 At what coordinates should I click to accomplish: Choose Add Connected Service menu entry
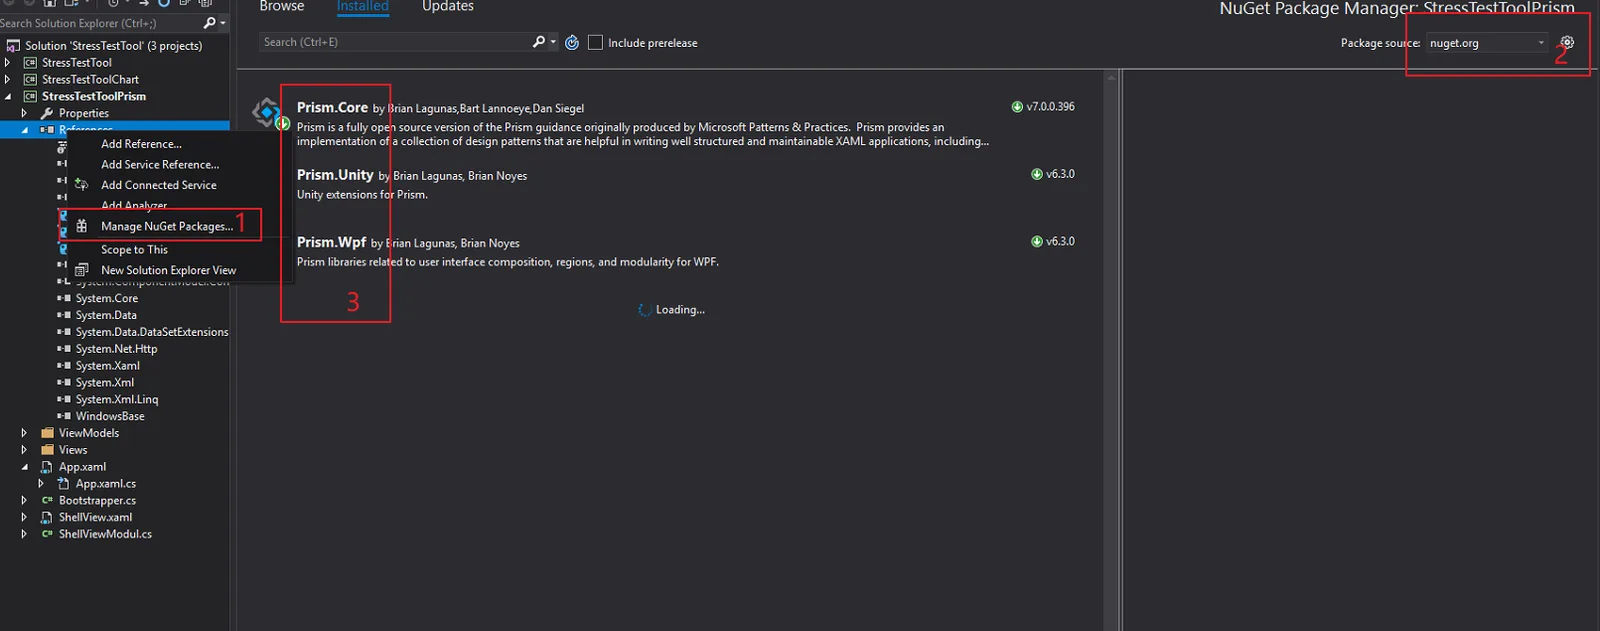coord(158,185)
